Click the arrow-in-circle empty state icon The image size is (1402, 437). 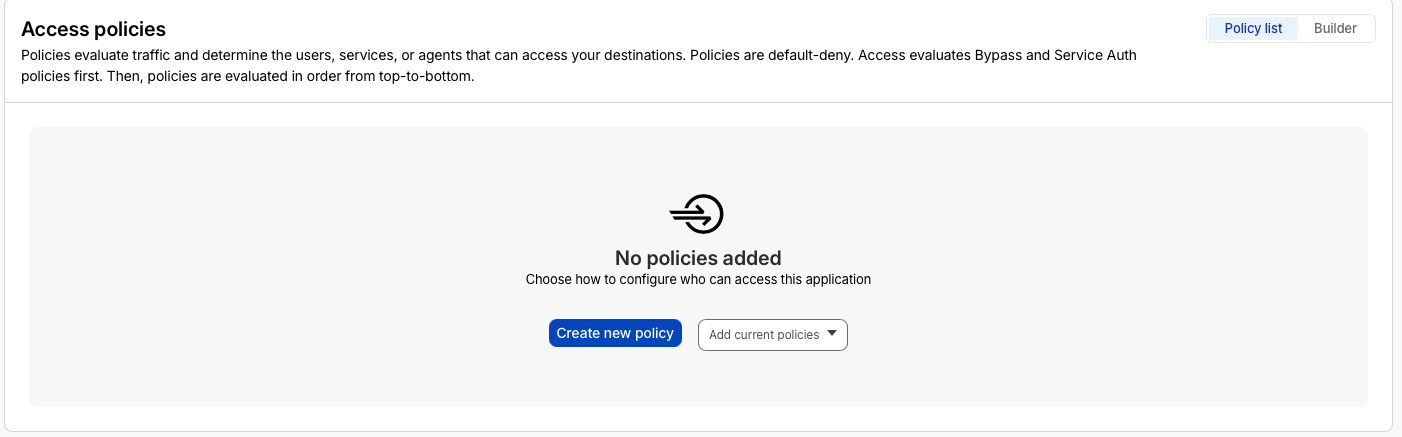tap(697, 214)
